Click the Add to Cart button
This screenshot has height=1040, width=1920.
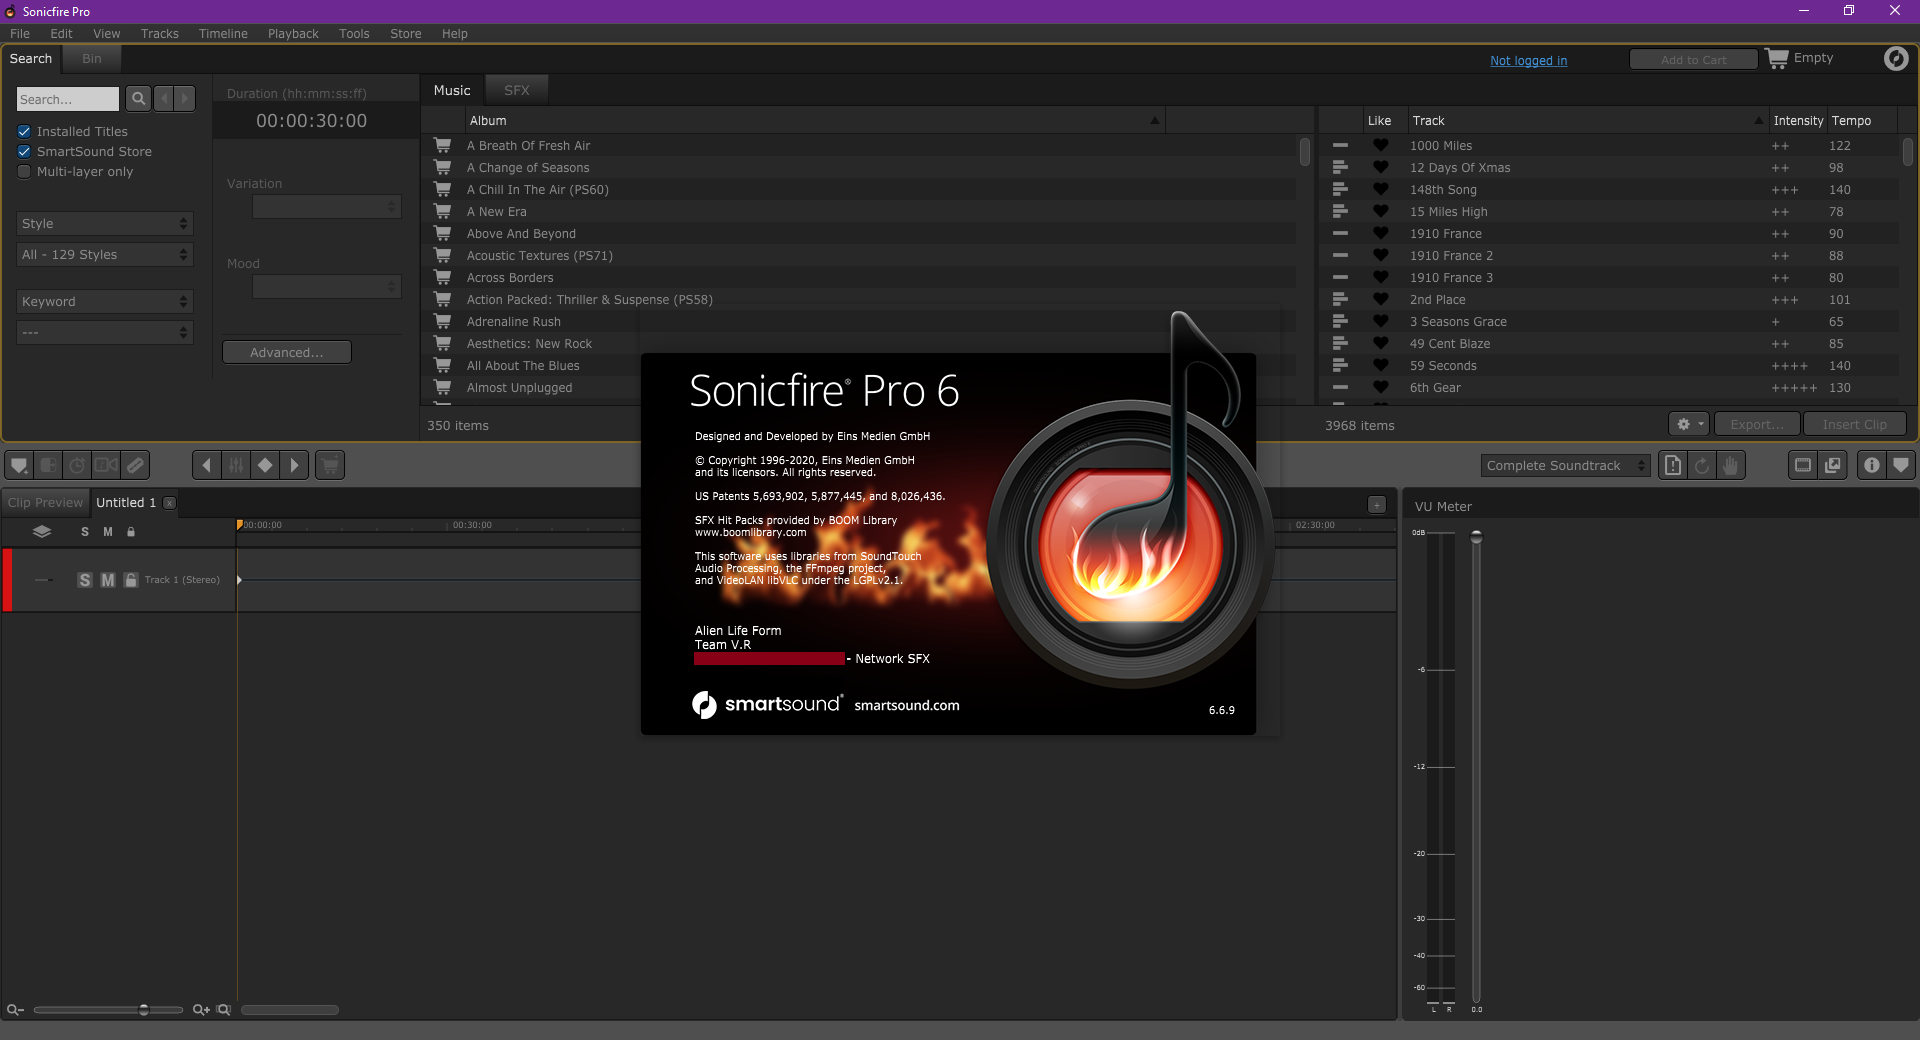(x=1694, y=60)
